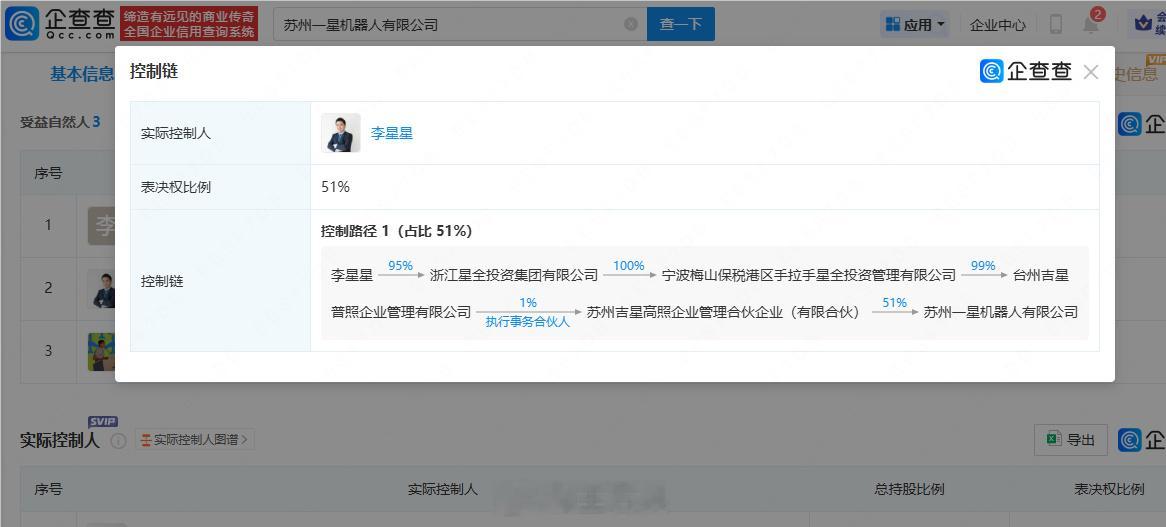1166x527 pixels.
Task: Click the 总持股比例 column header
Action: 909,489
